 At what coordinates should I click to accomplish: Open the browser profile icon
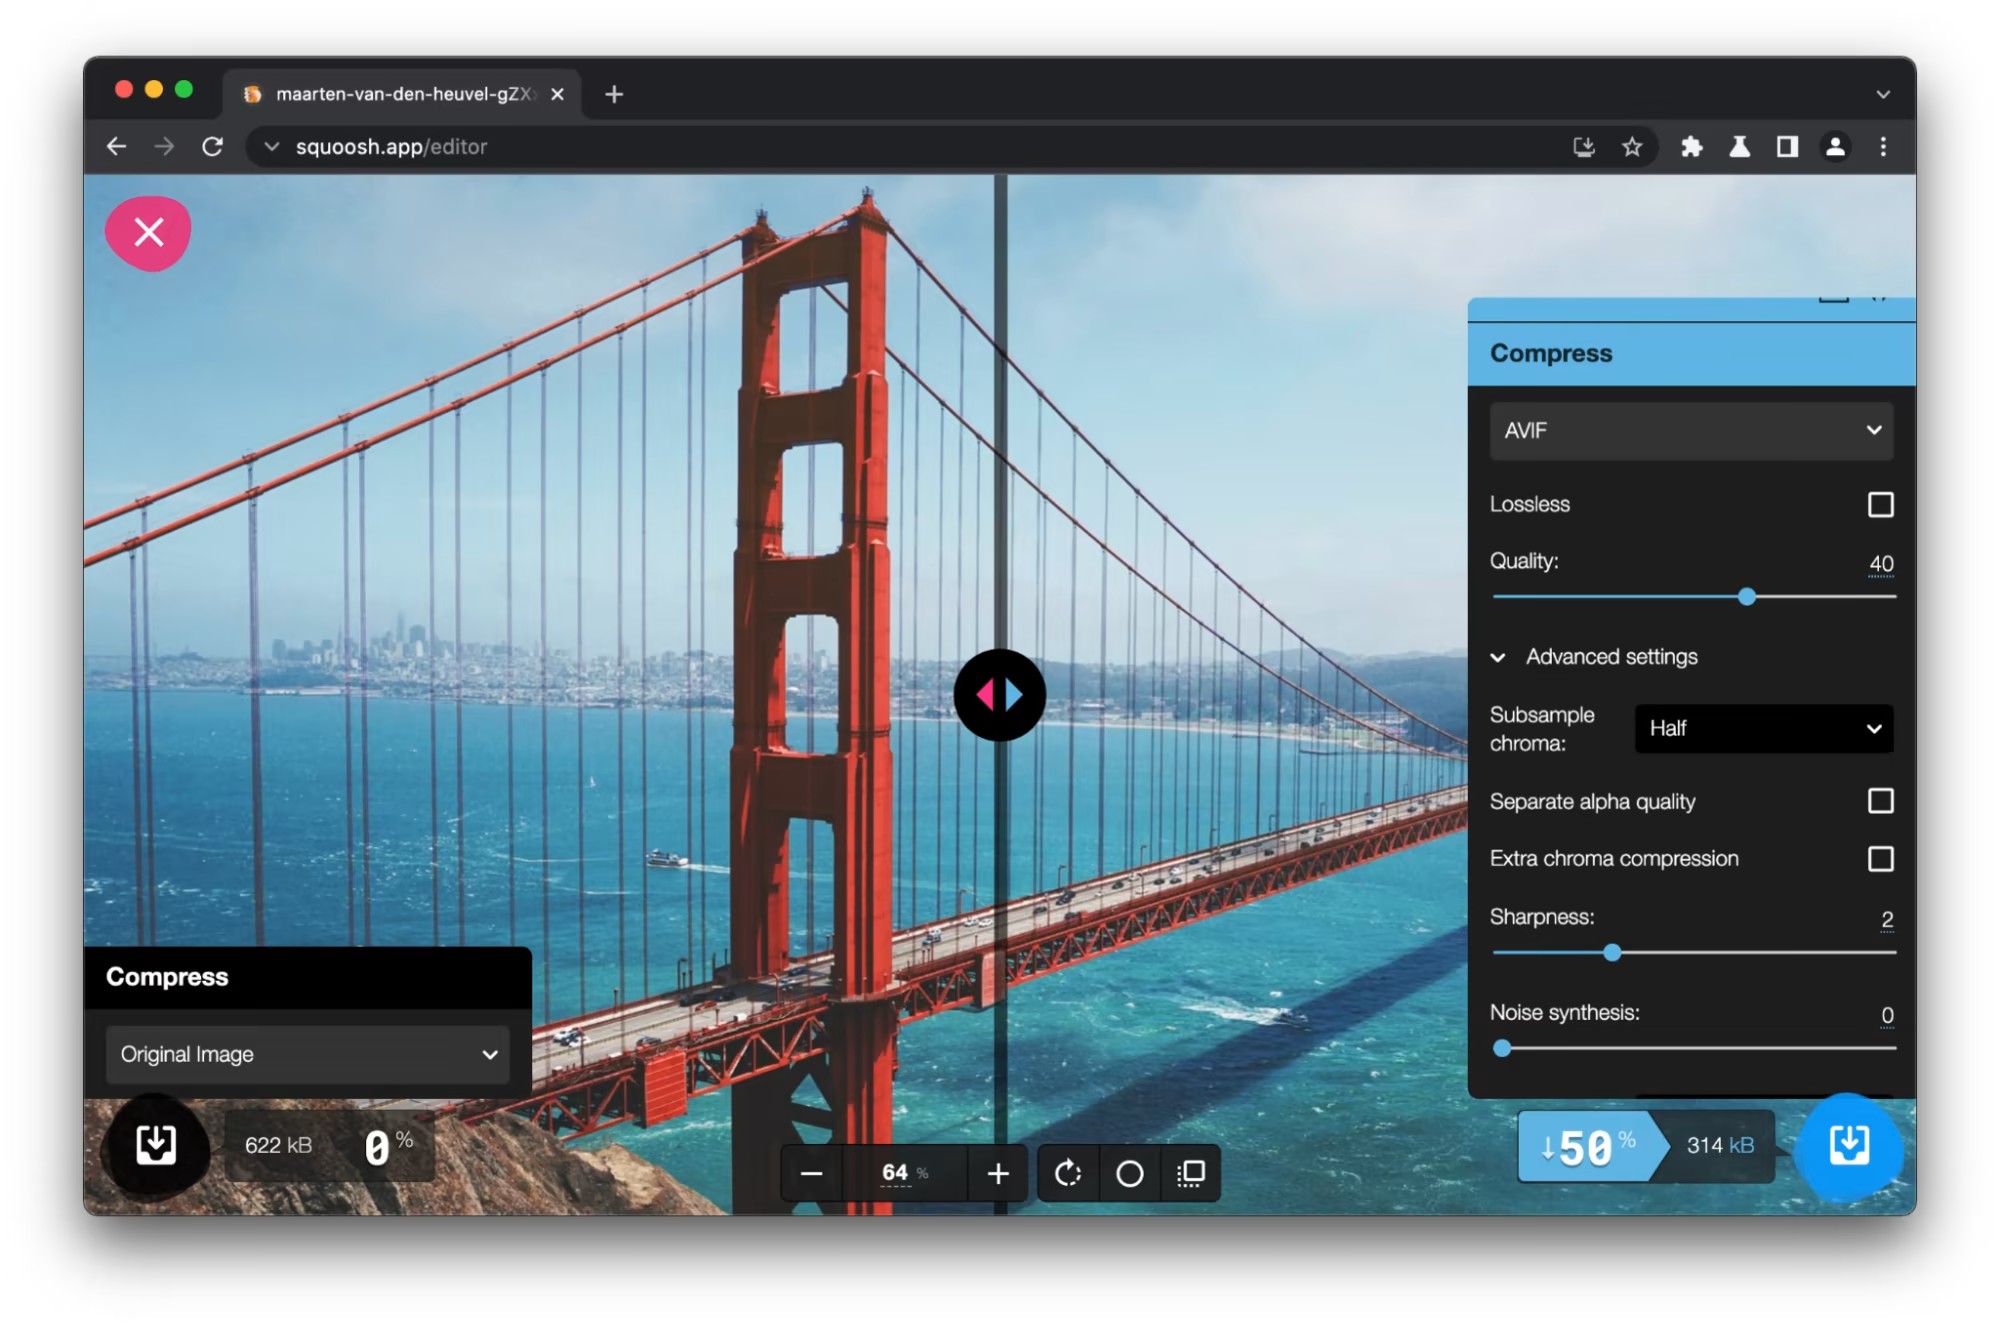coord(1835,147)
